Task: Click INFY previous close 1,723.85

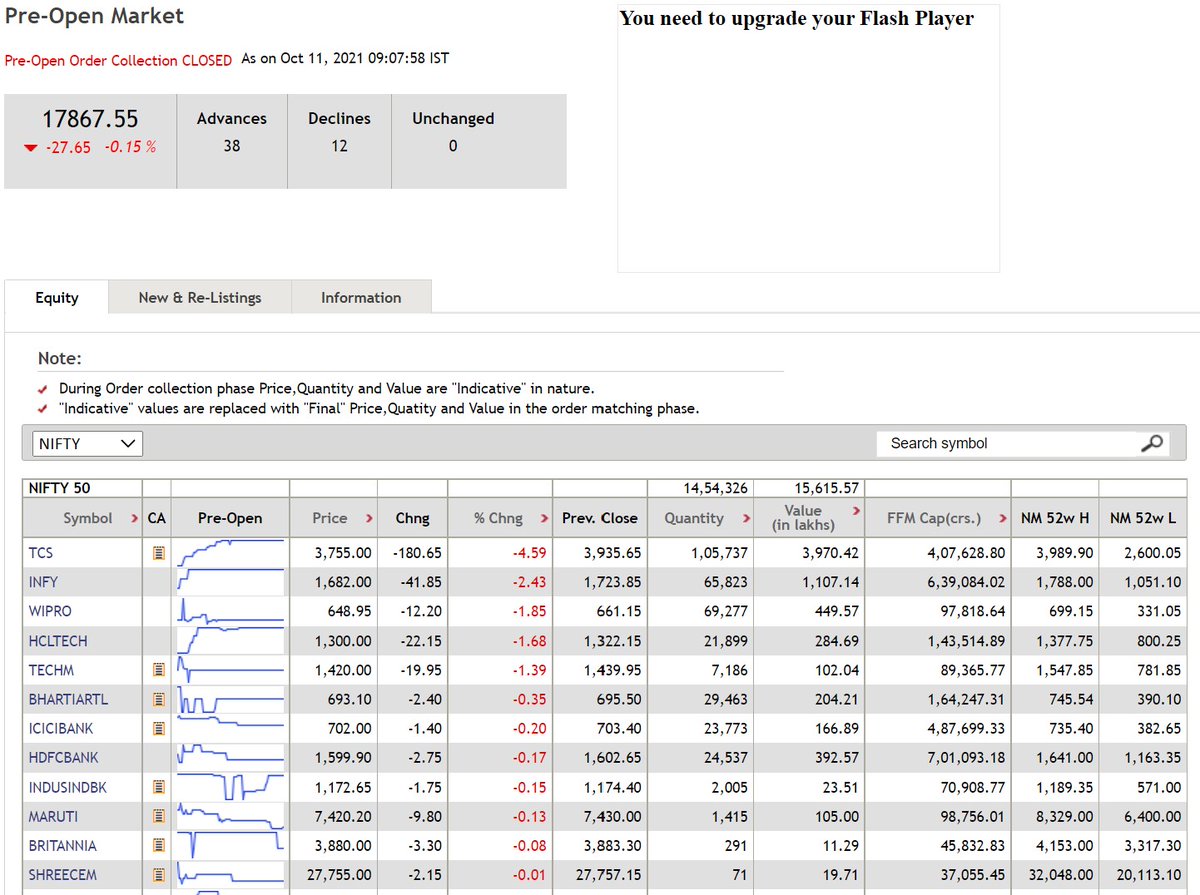Action: click(612, 582)
